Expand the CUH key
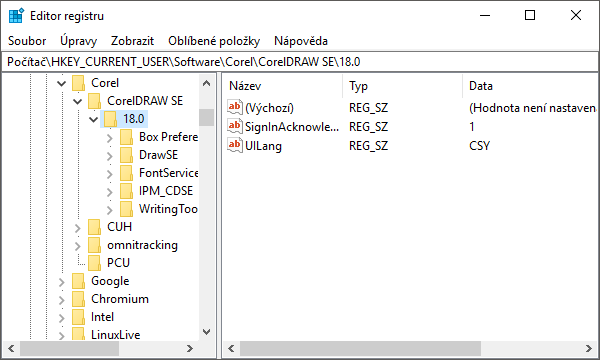Viewport: 600px width, 360px height. tap(78, 228)
